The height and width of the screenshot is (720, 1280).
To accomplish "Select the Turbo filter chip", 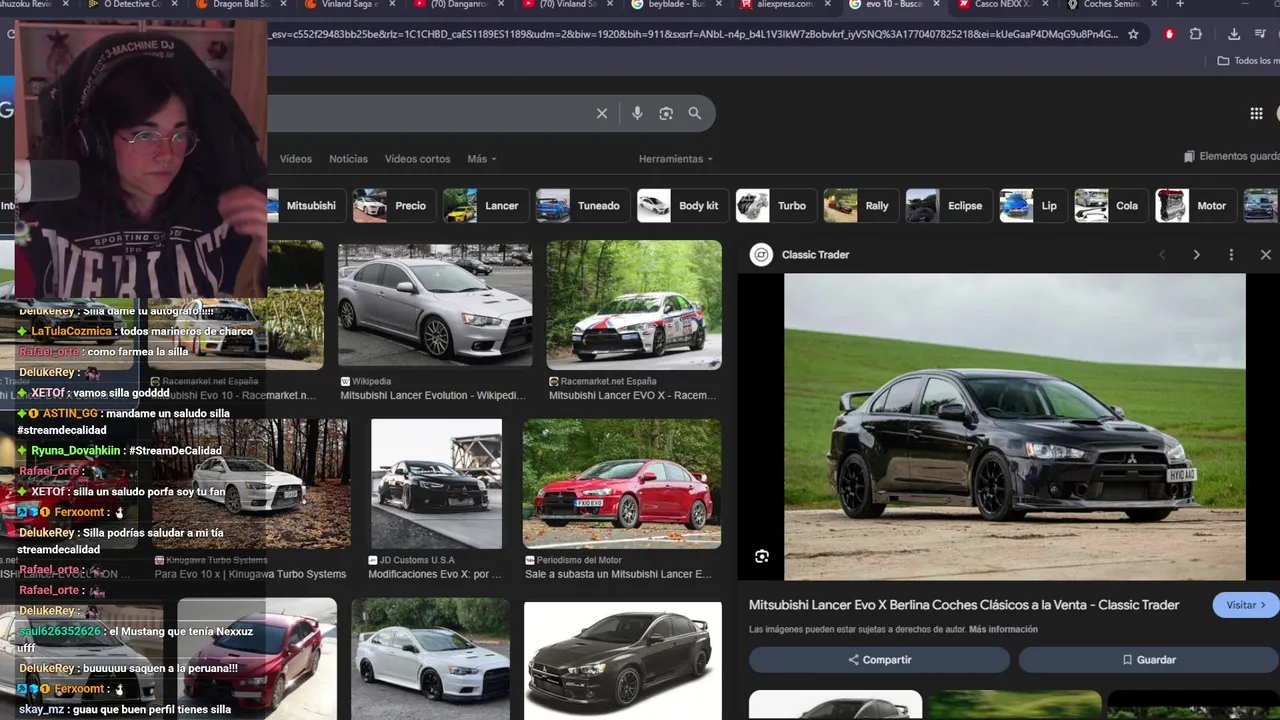I will (x=775, y=206).
